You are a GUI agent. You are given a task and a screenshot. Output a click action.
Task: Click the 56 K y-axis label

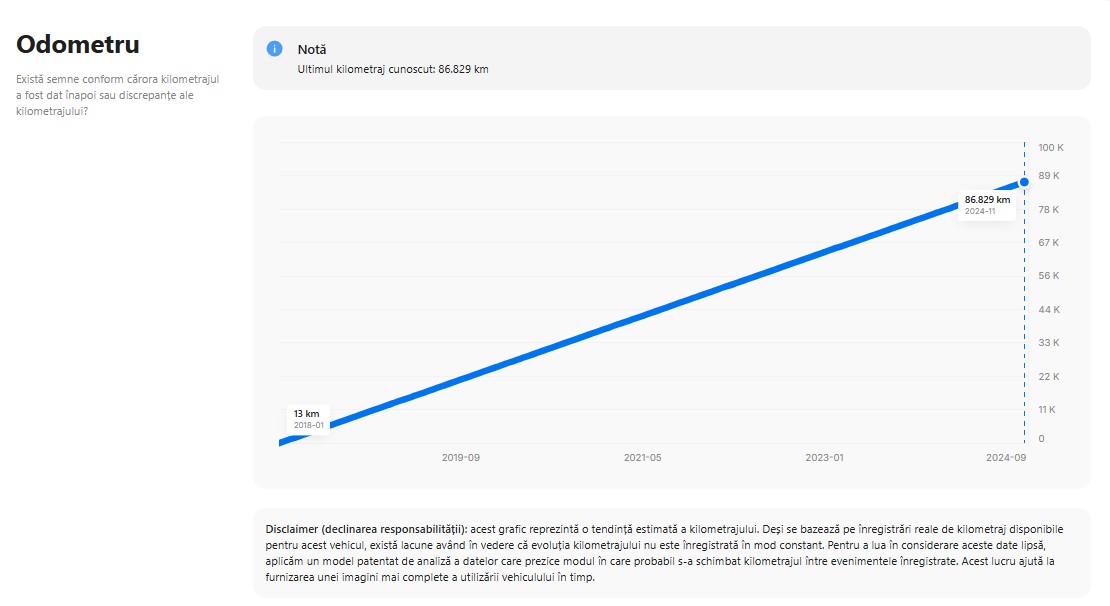[1048, 275]
